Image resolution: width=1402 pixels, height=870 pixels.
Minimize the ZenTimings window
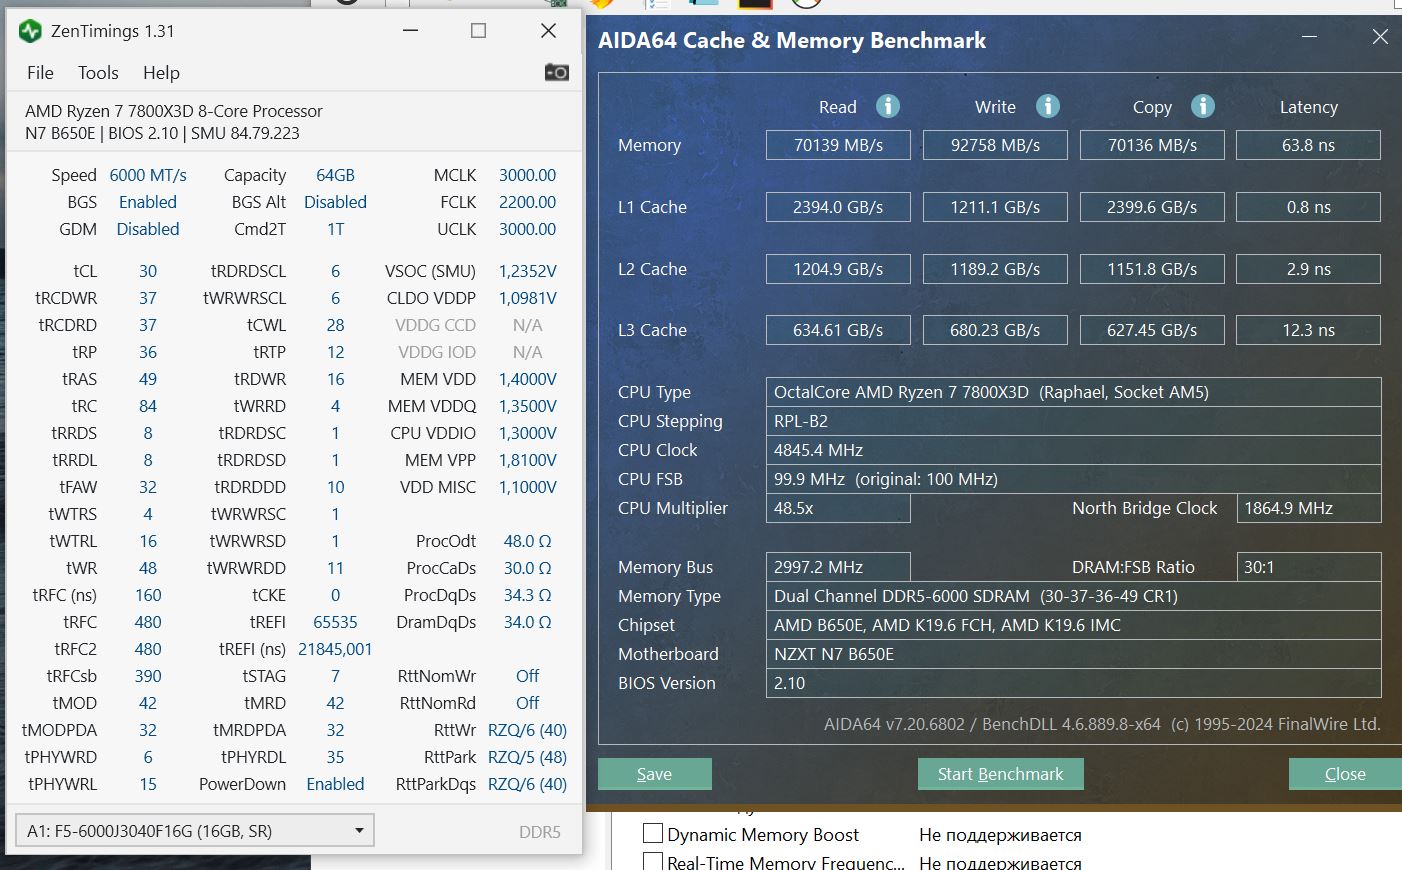click(410, 30)
